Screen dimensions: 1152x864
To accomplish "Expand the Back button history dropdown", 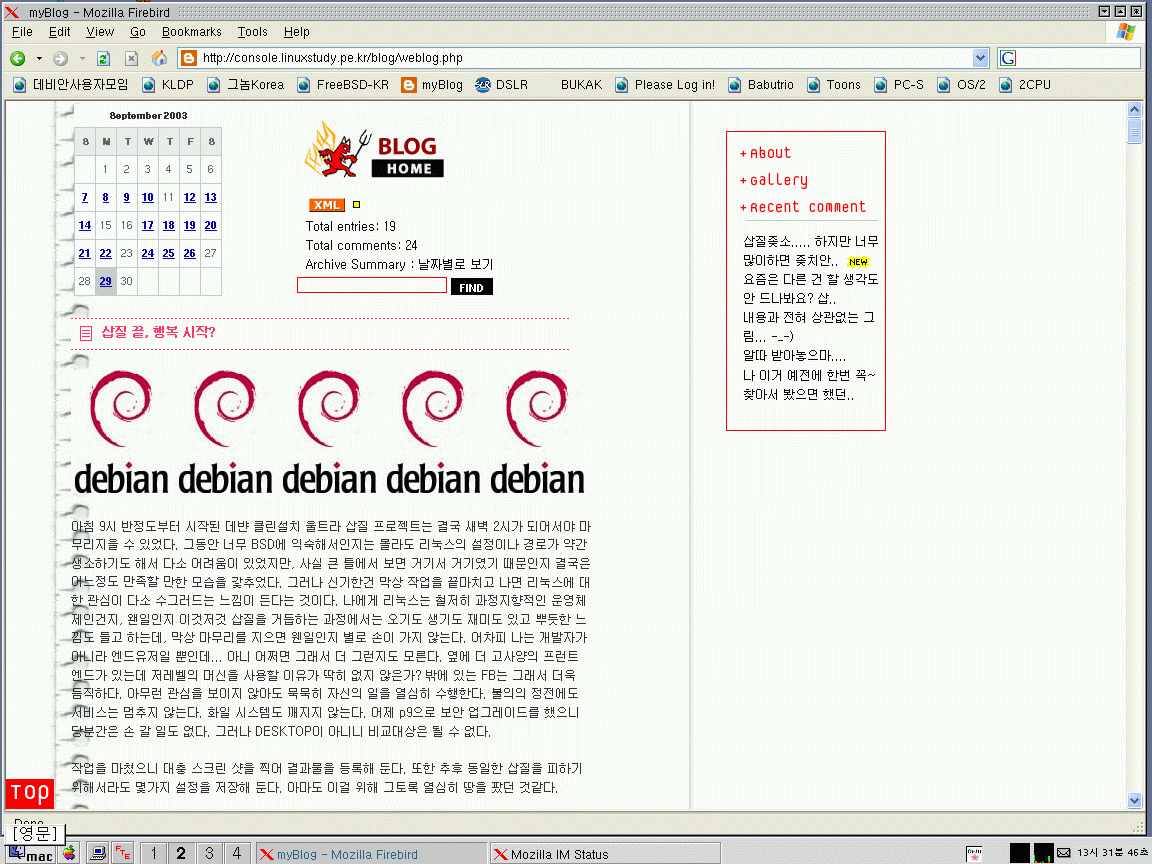I will 39,58.
